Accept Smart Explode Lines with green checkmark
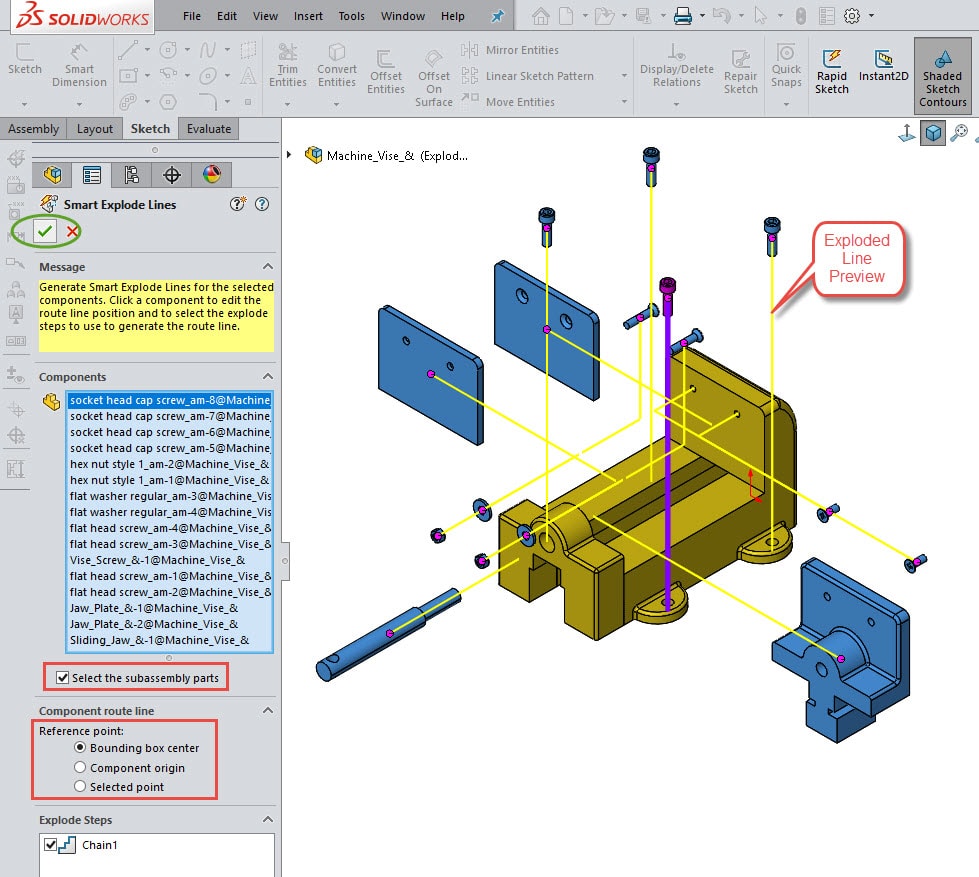 coord(45,232)
